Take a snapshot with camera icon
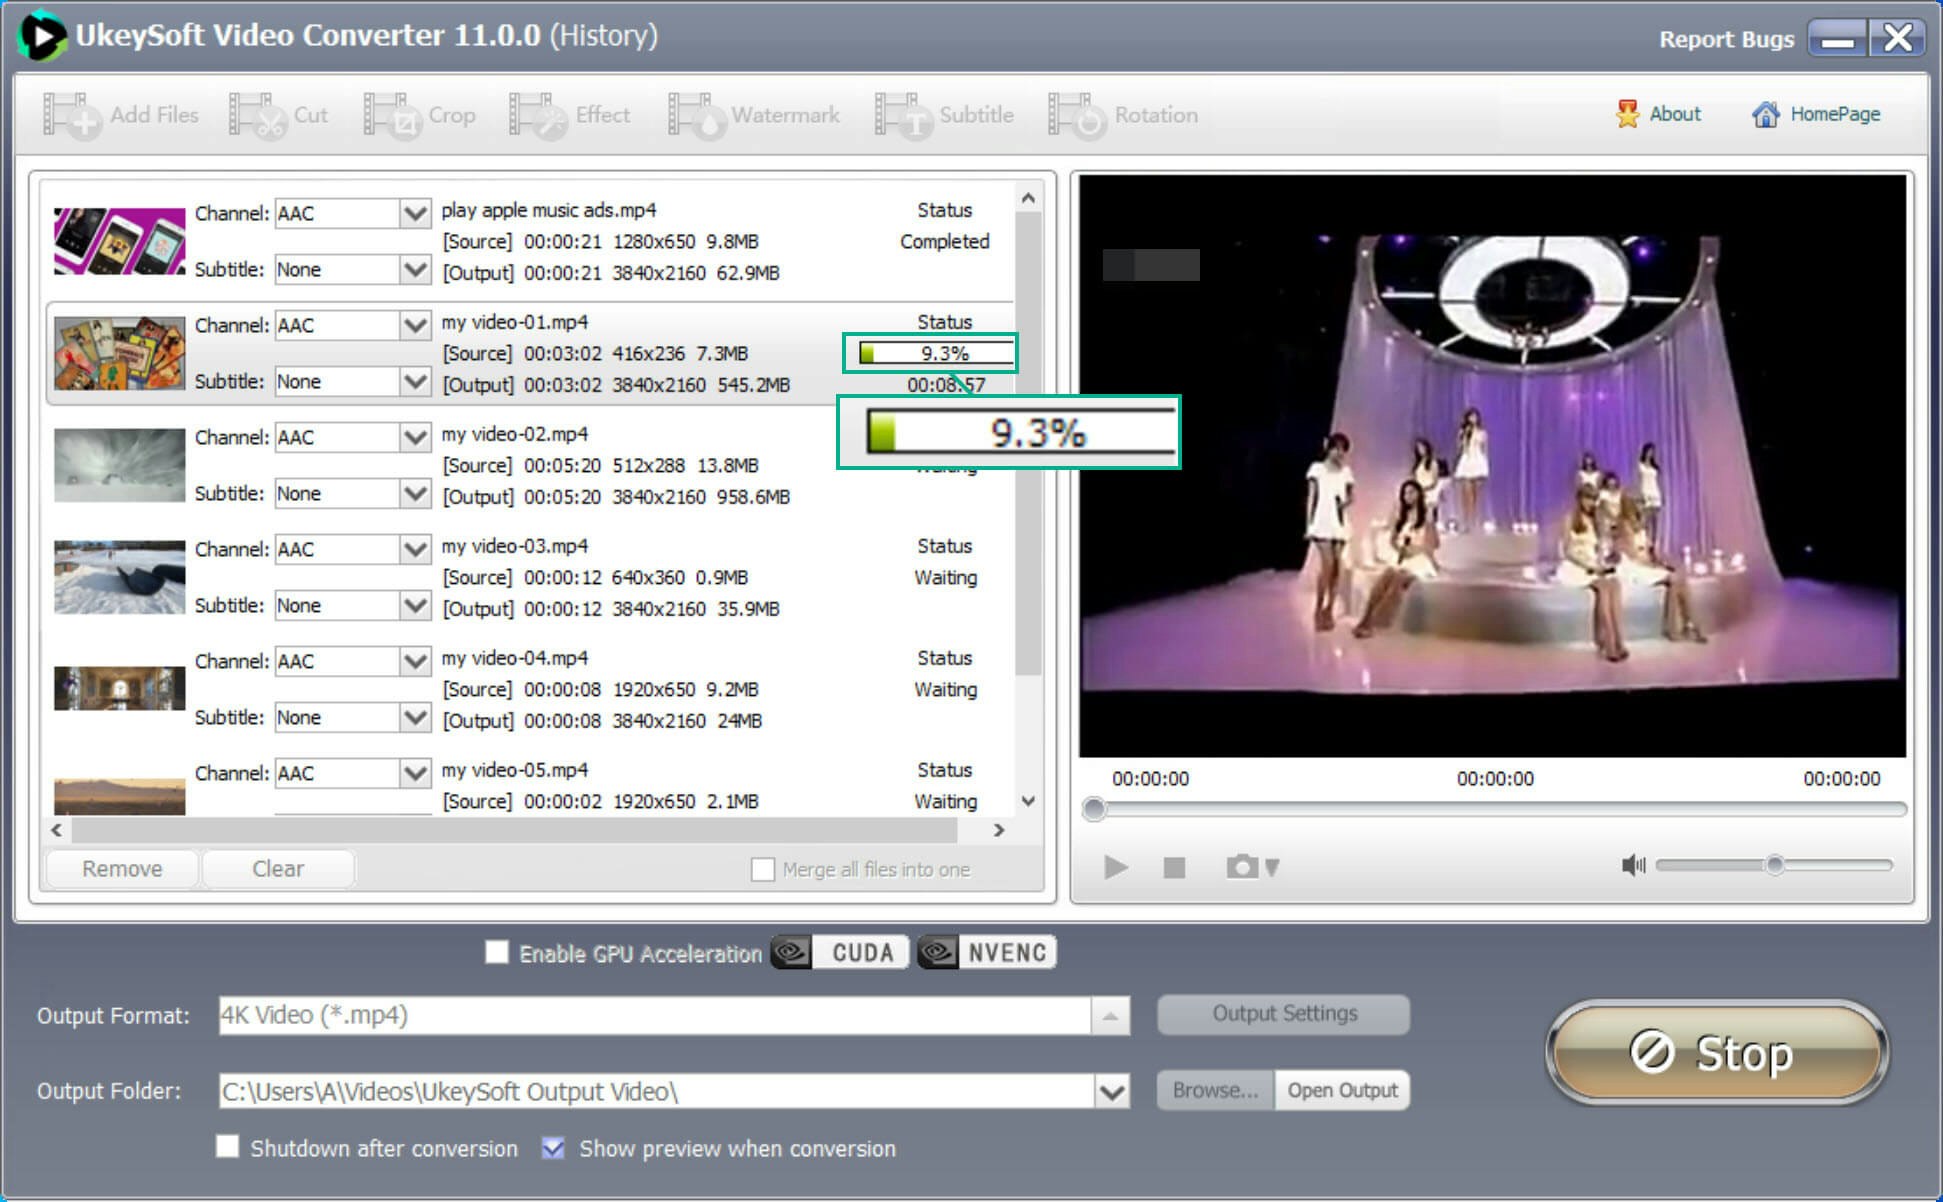Viewport: 1943px width, 1202px height. click(1242, 866)
